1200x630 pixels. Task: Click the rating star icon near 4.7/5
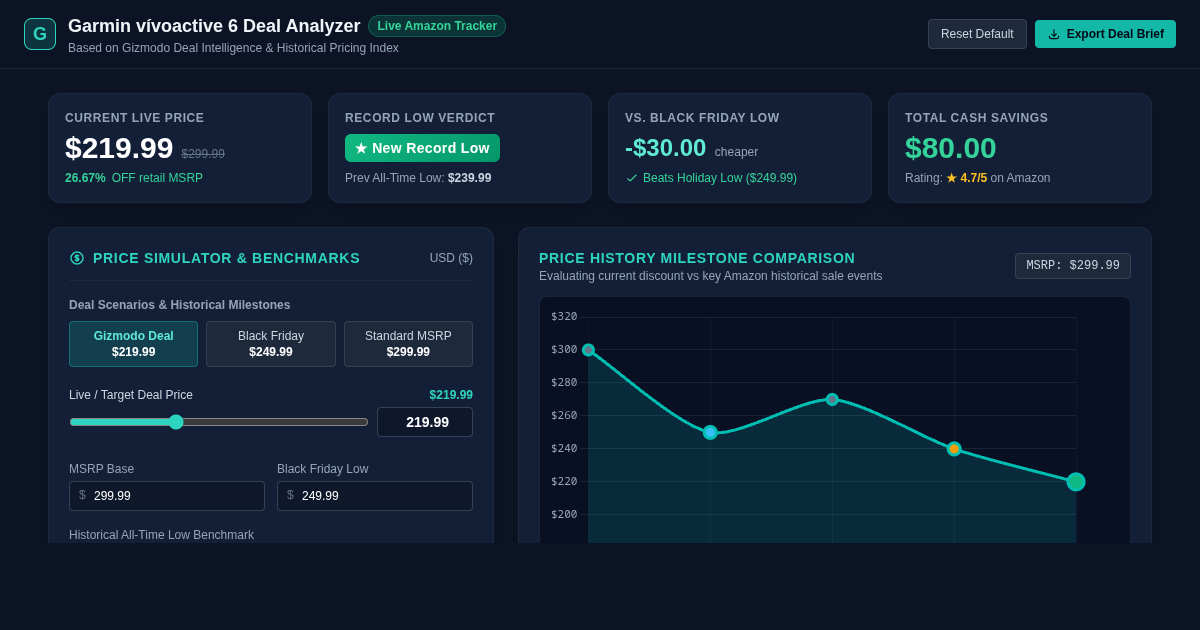[952, 178]
